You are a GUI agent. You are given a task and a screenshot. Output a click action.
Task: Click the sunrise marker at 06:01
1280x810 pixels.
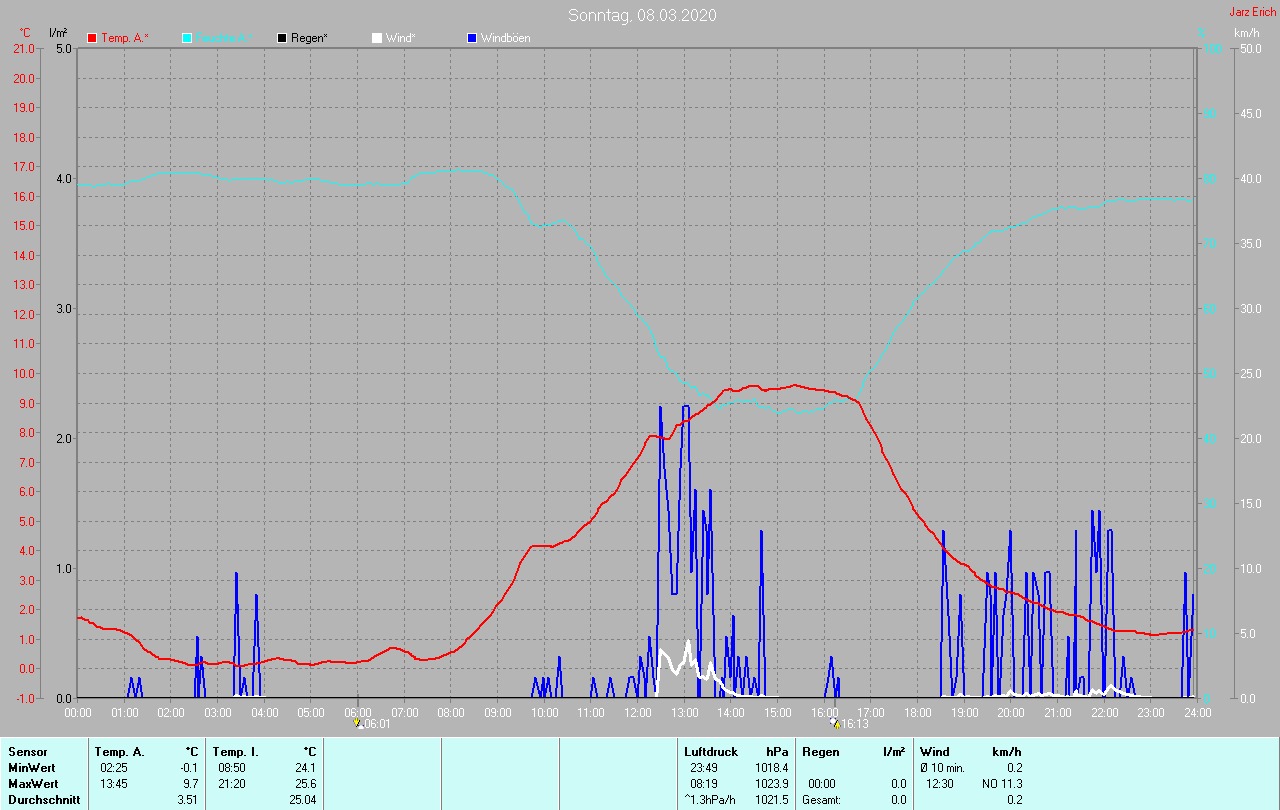coord(358,723)
